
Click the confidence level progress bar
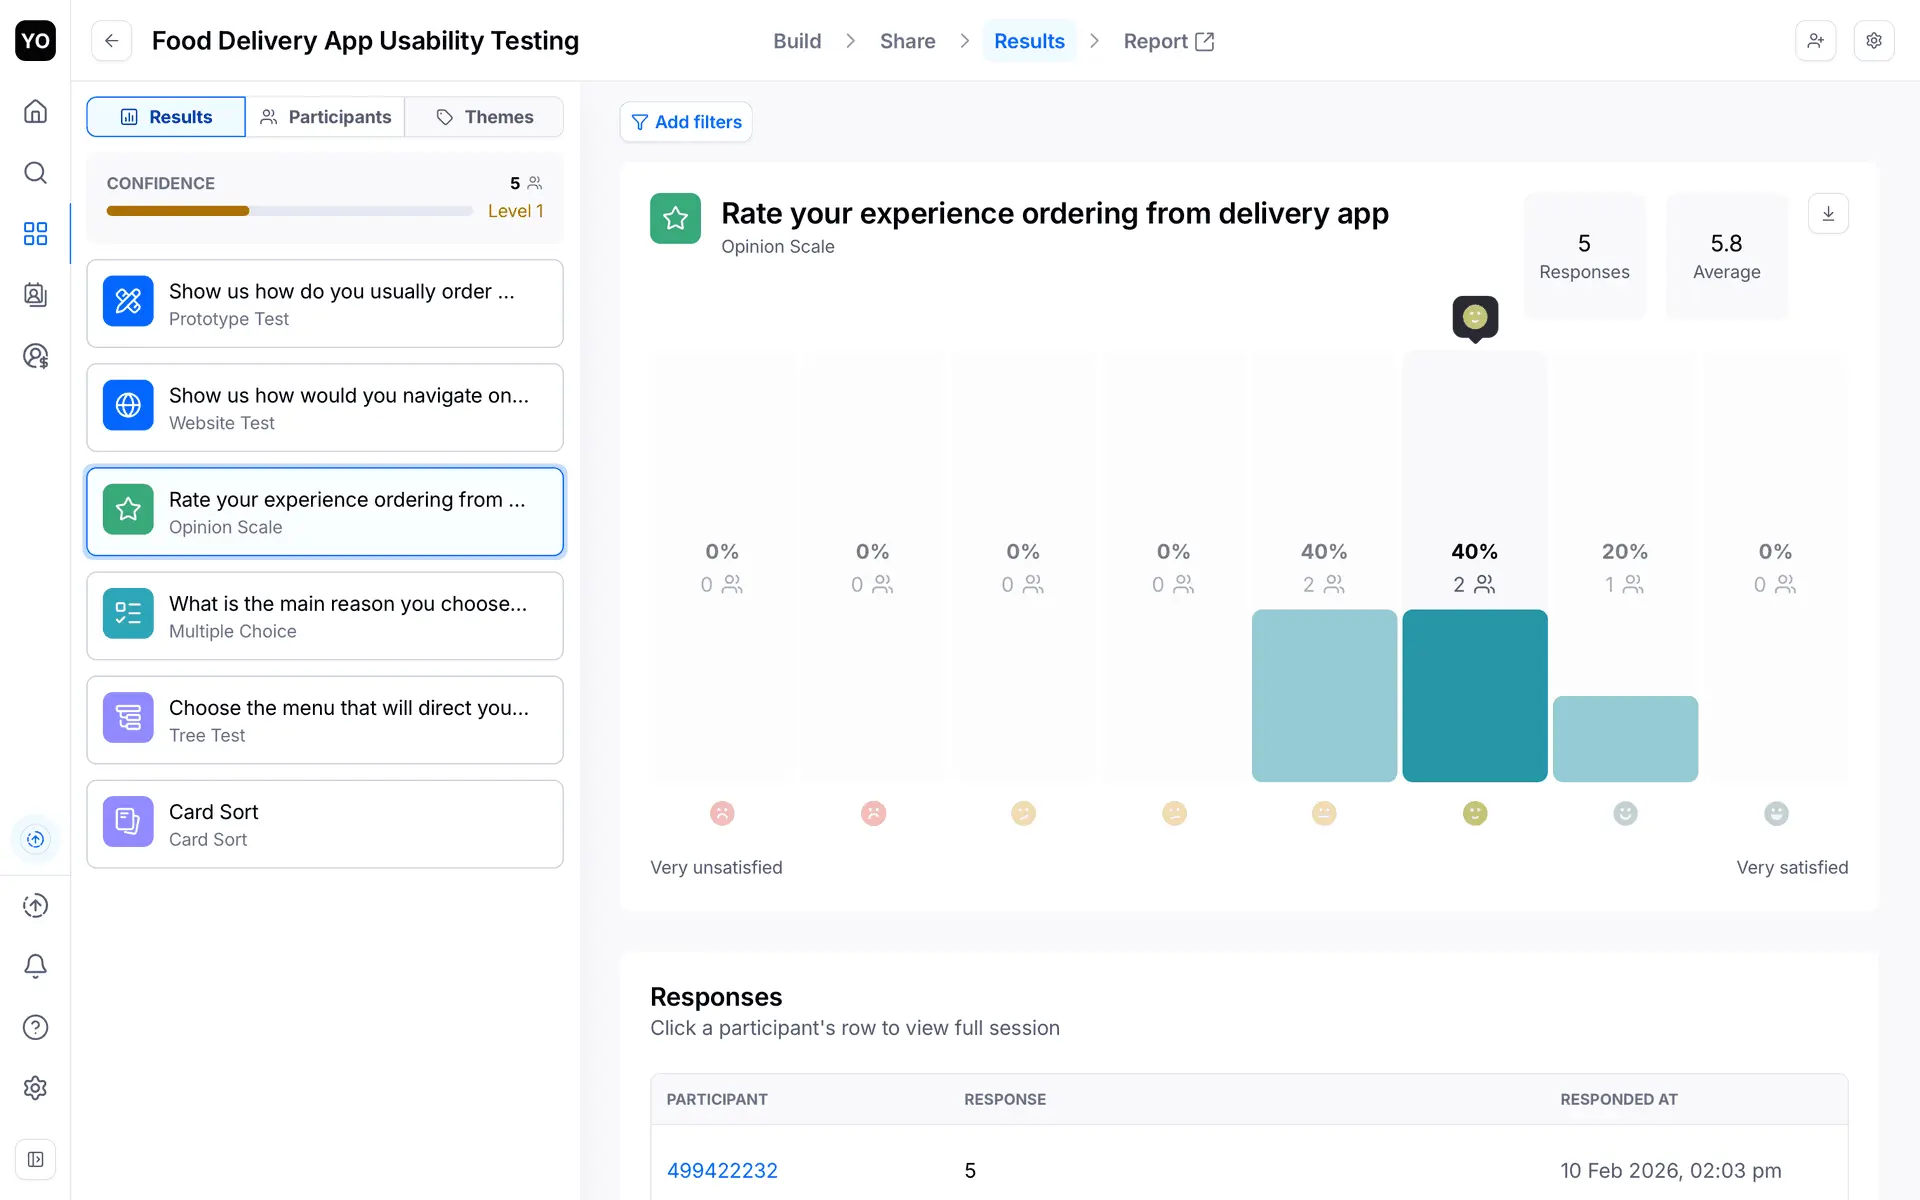(x=289, y=211)
